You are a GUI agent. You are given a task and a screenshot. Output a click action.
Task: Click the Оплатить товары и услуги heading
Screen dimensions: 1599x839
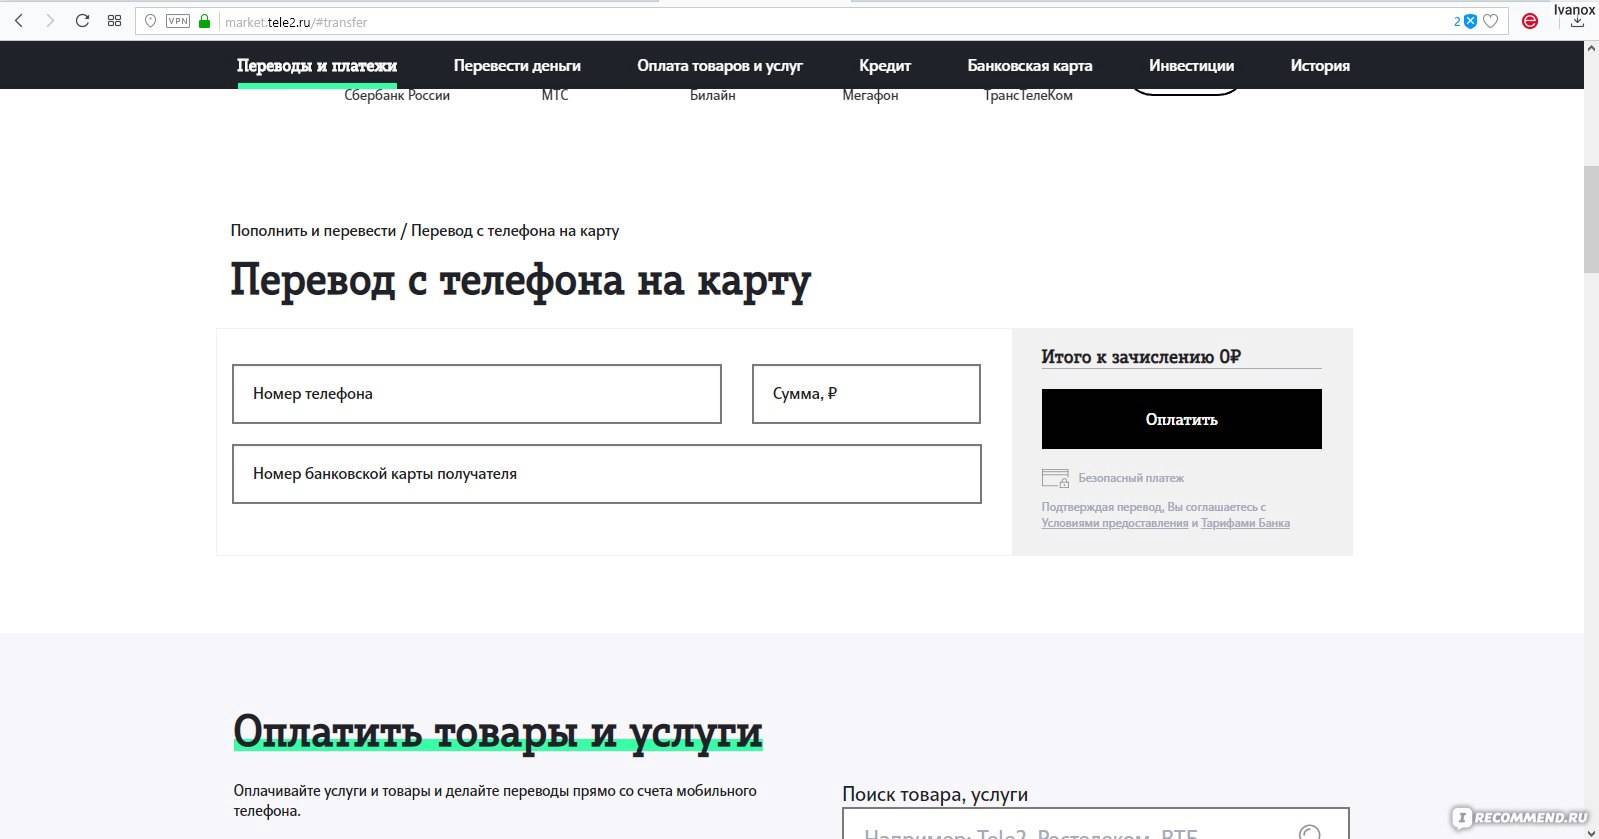click(x=498, y=733)
